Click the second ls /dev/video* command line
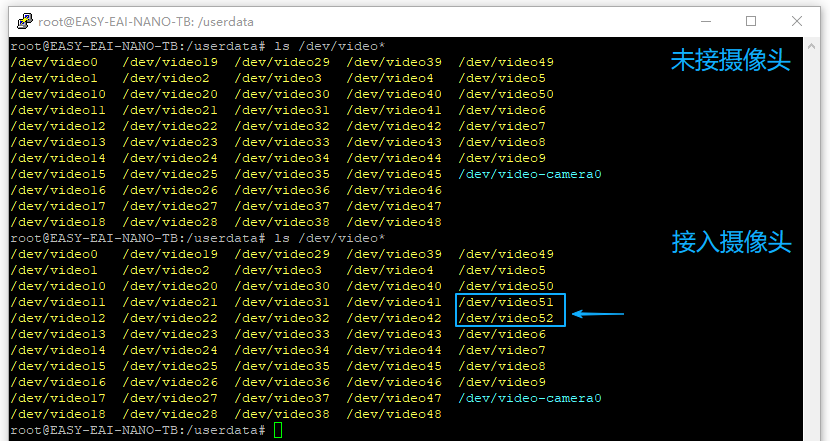Viewport: 830px width, 441px height. (x=196, y=238)
